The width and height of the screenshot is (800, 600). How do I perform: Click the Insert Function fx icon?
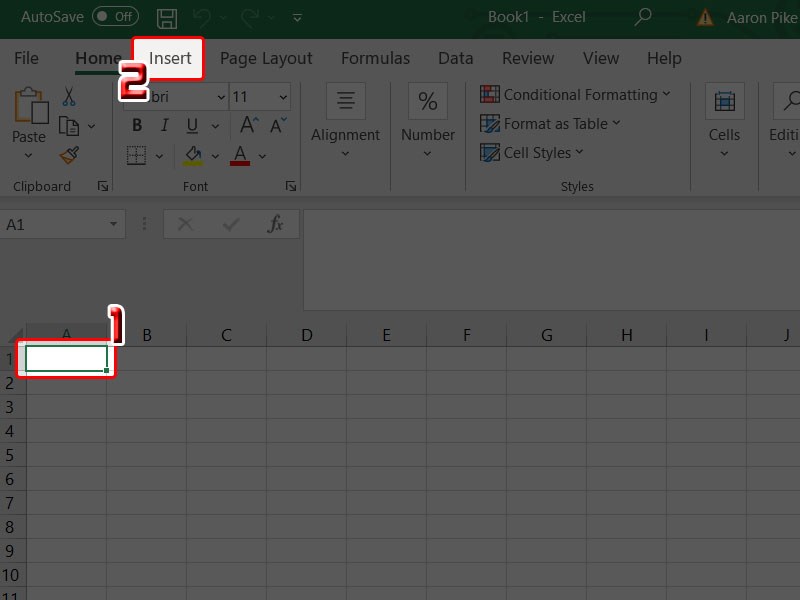point(275,225)
